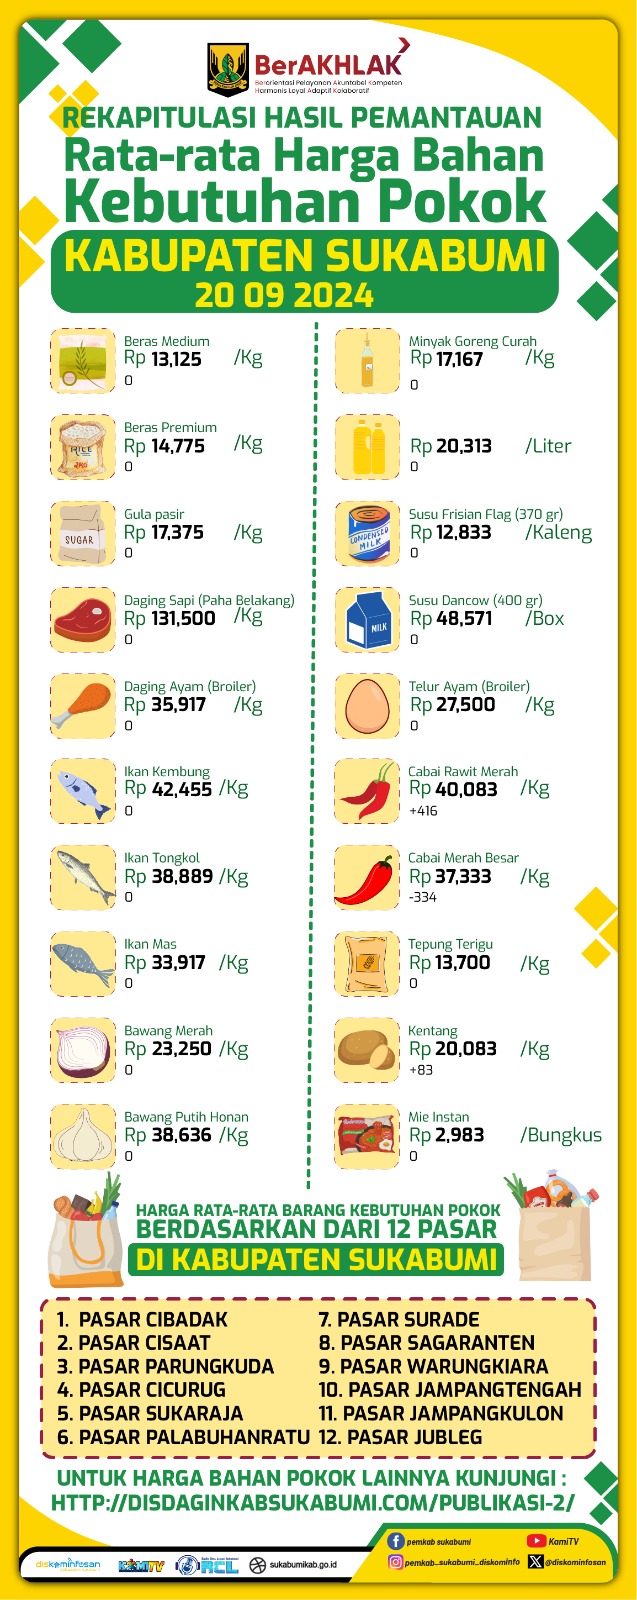Click the X icon for @diskominfosan
The height and width of the screenshot is (1600, 637).
(537, 1562)
